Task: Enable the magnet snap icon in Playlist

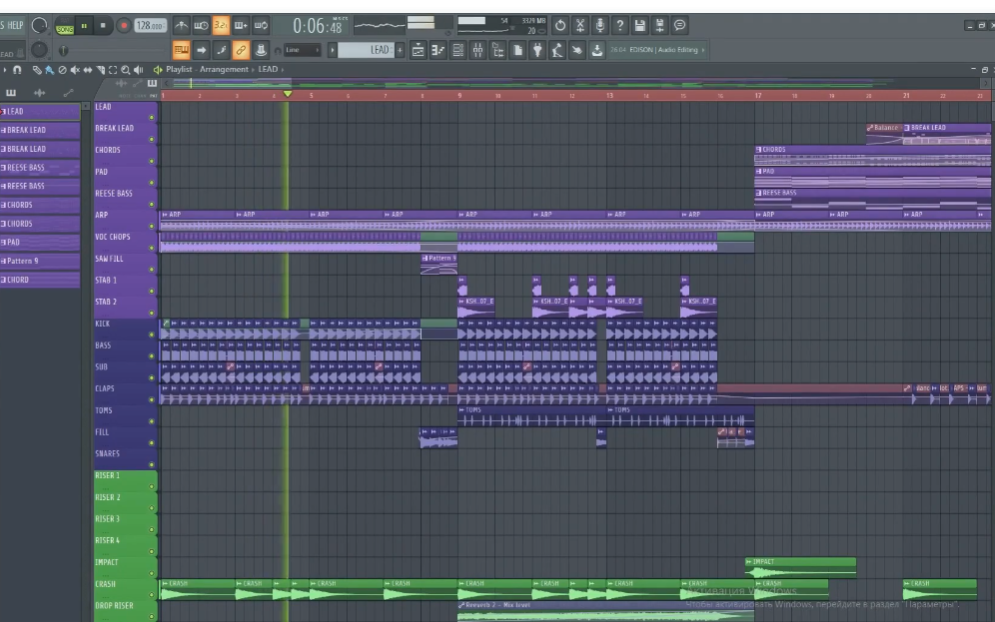Action: tap(15, 69)
